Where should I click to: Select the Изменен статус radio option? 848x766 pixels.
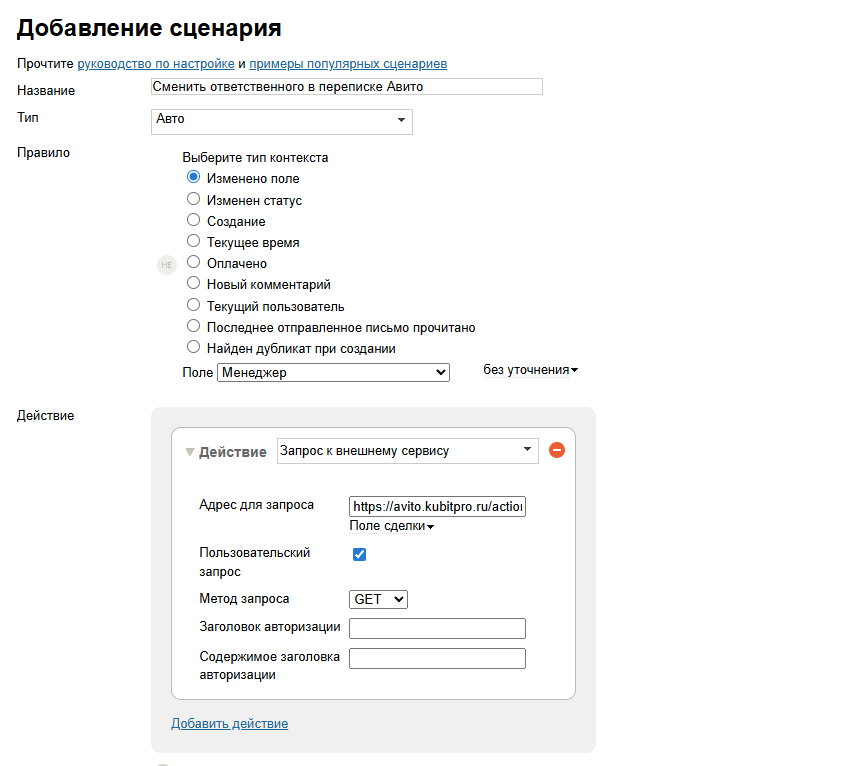point(194,200)
